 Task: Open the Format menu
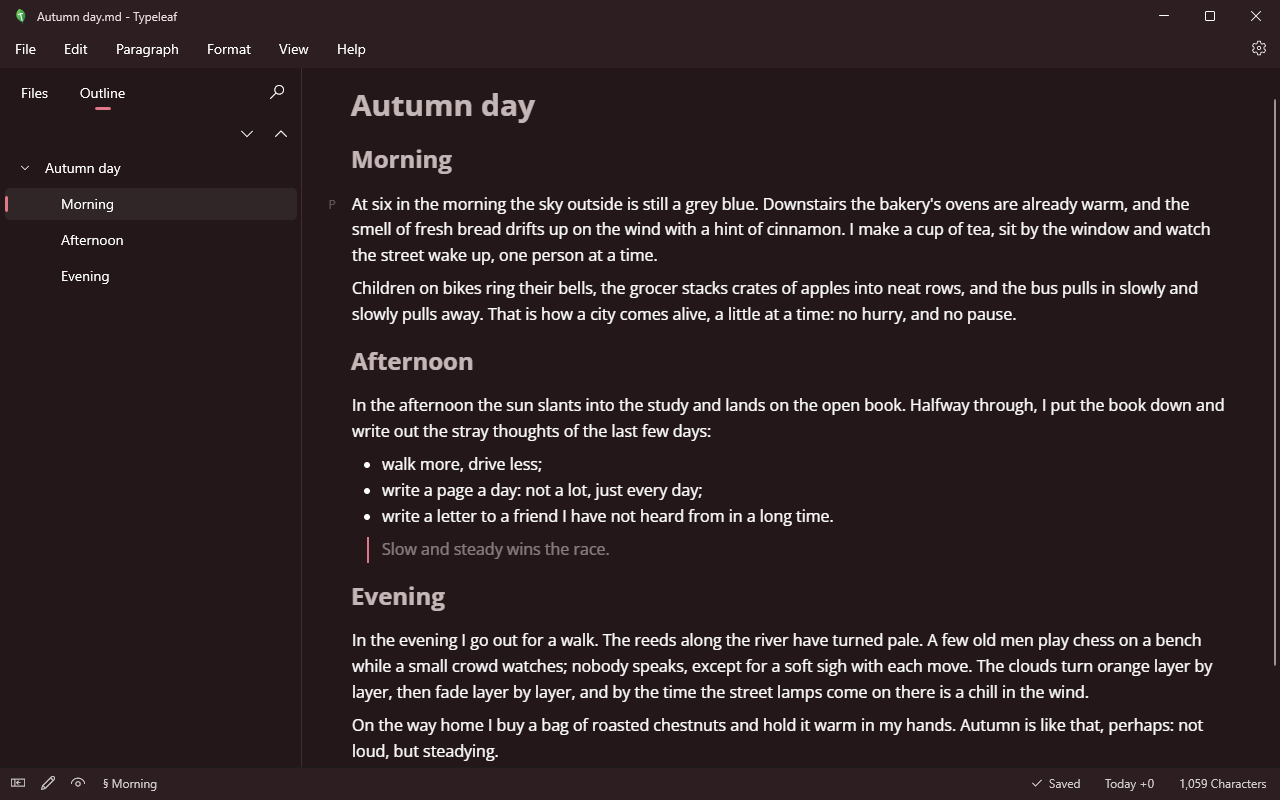pyautogui.click(x=229, y=49)
